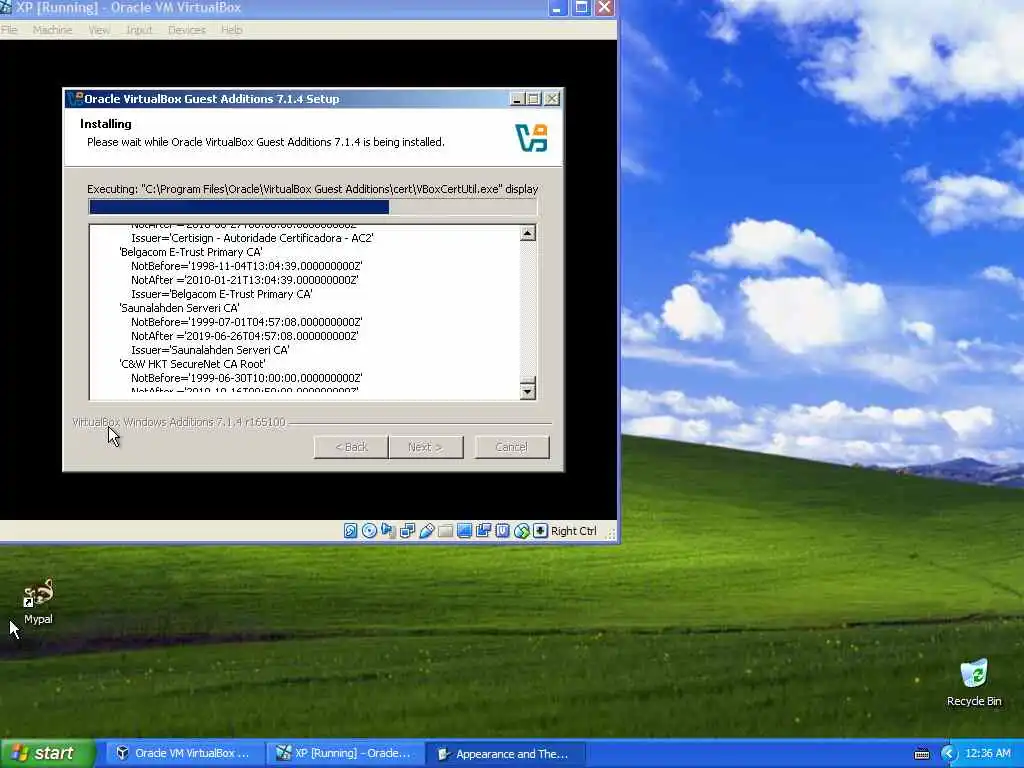The image size is (1024, 768).
Task: Switch to XP [Running] taskbar button
Action: pyautogui.click(x=345, y=754)
